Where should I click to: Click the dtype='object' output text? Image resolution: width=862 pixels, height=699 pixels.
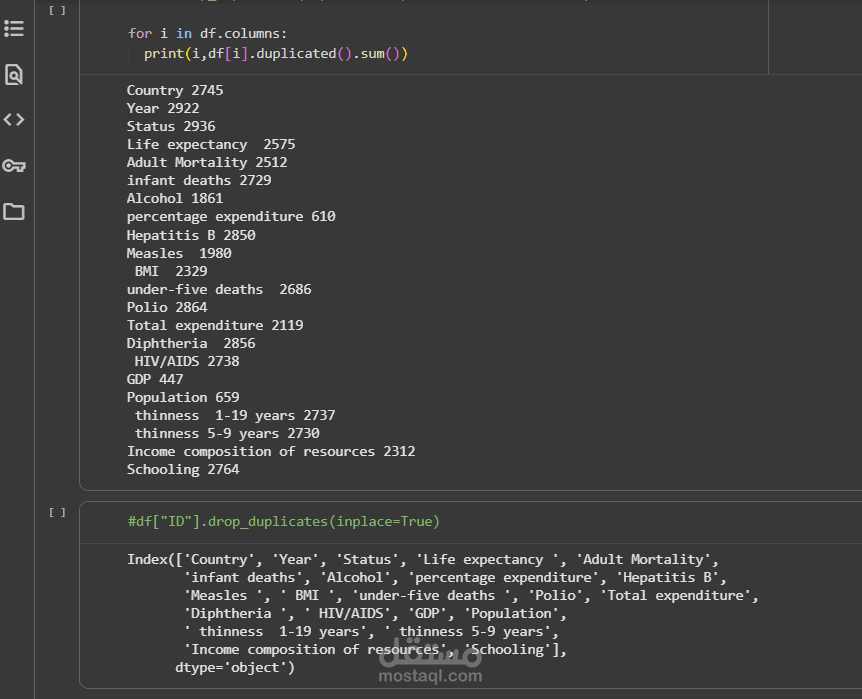[235, 667]
